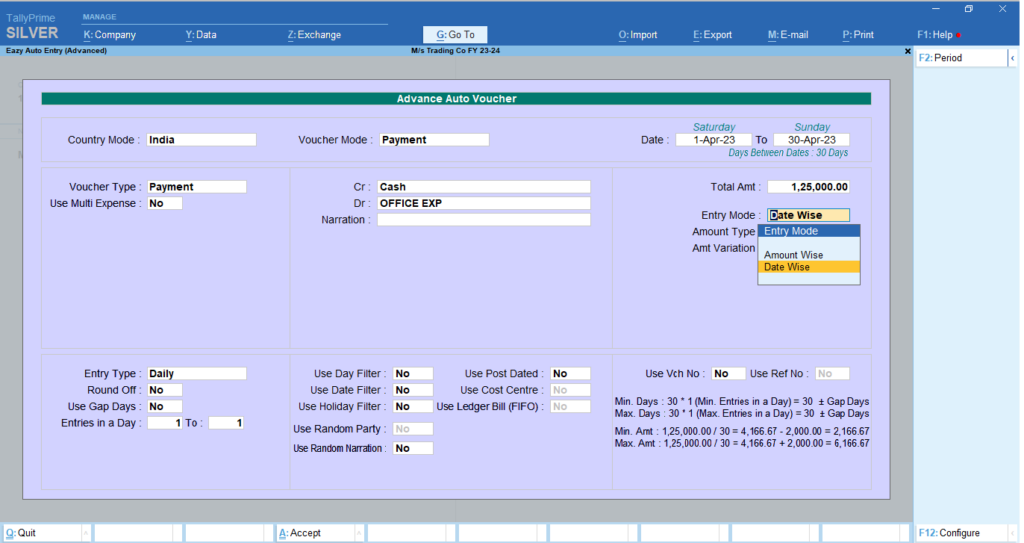Toggle the Use Holiday Filter field
This screenshot has height=543, width=1024.
pos(413,407)
